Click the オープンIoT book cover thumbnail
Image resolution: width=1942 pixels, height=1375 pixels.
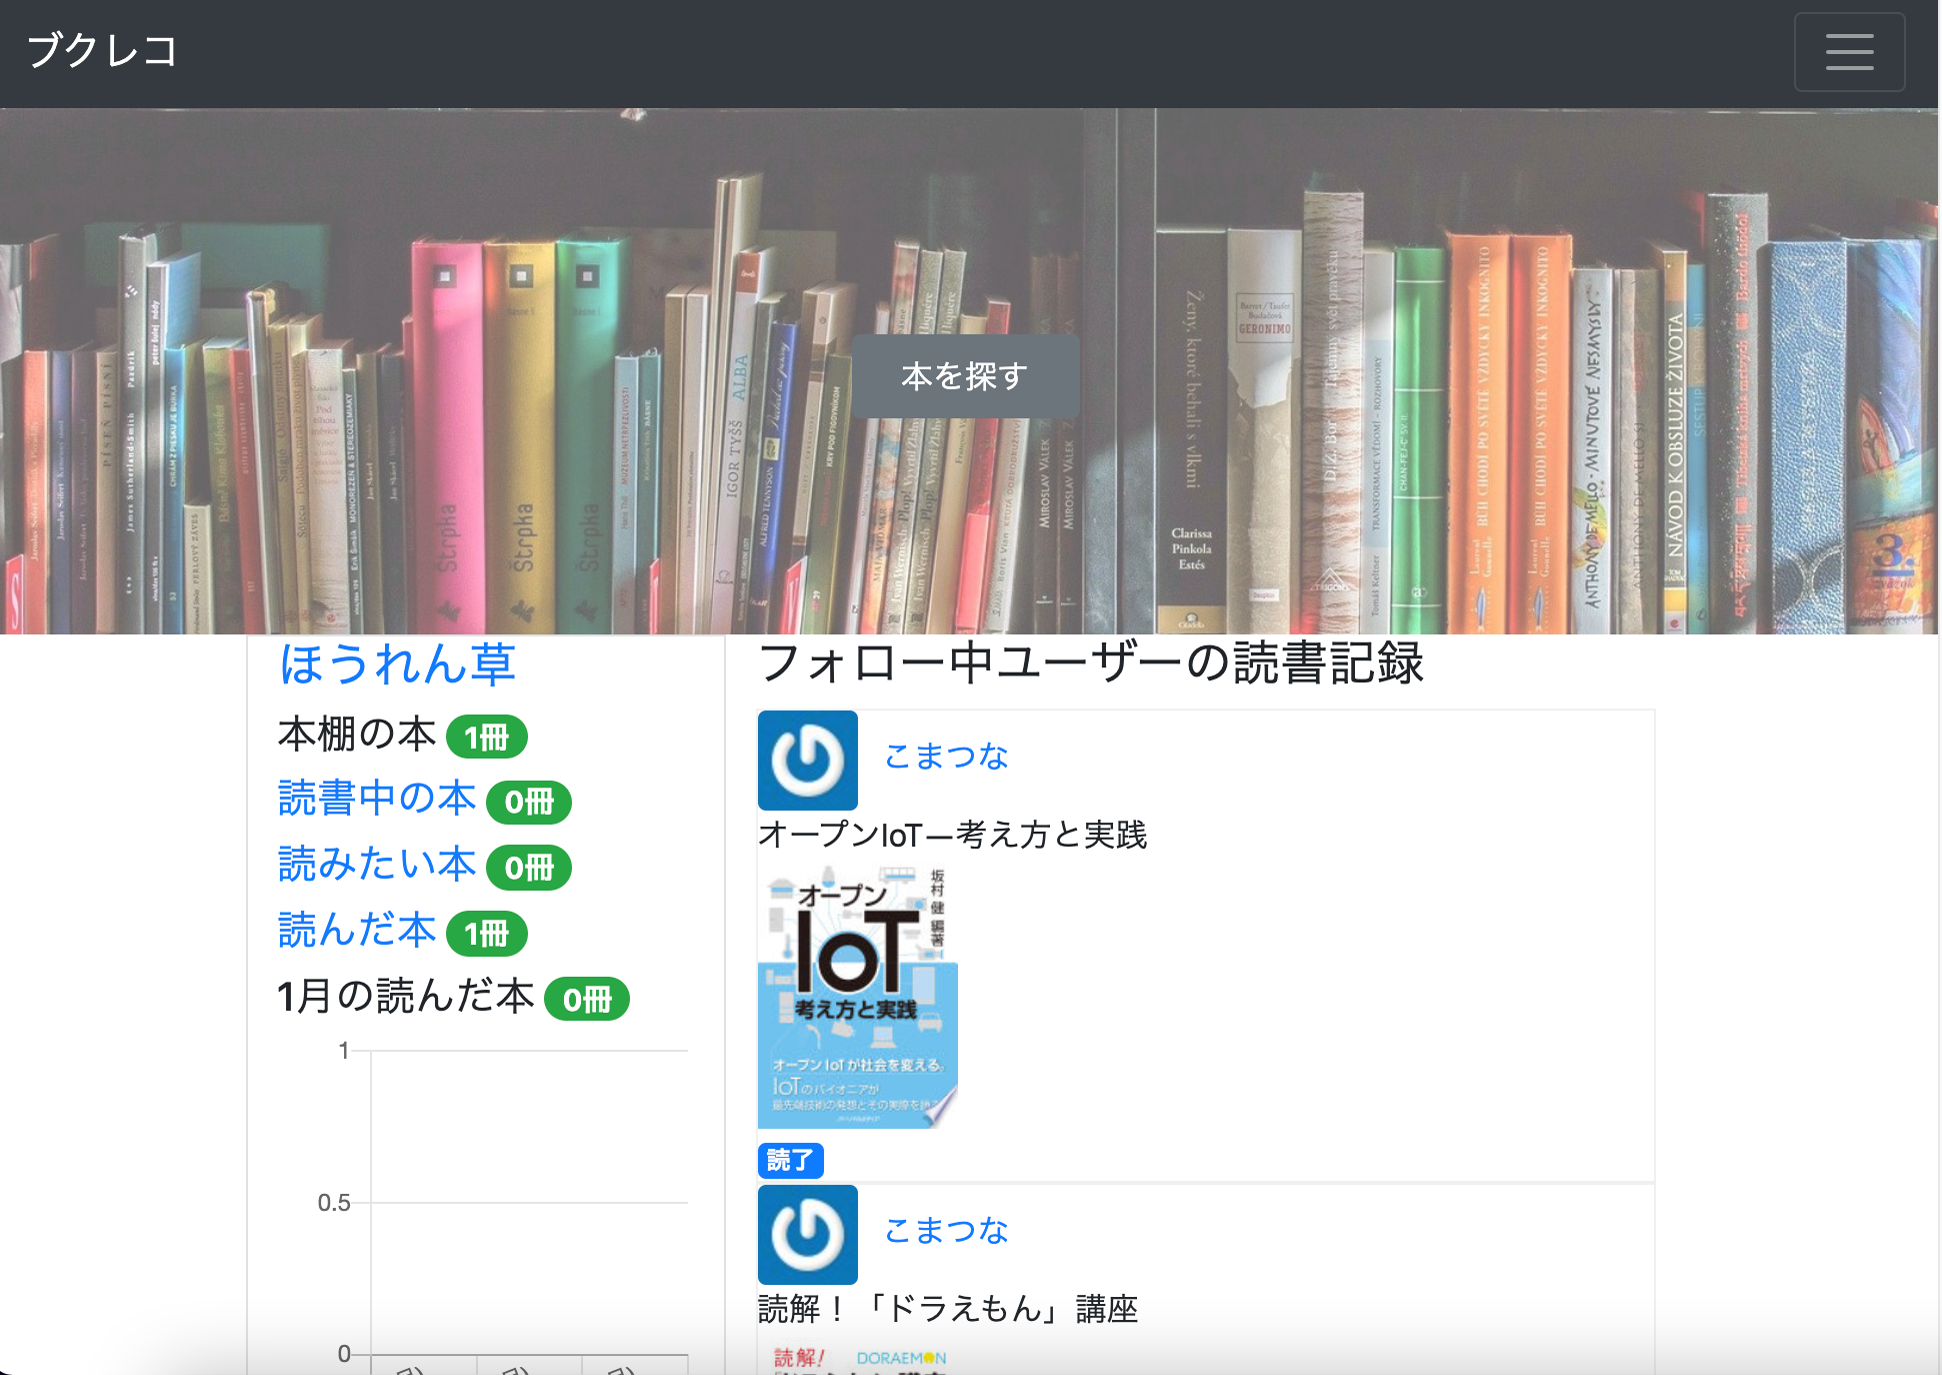click(x=857, y=997)
